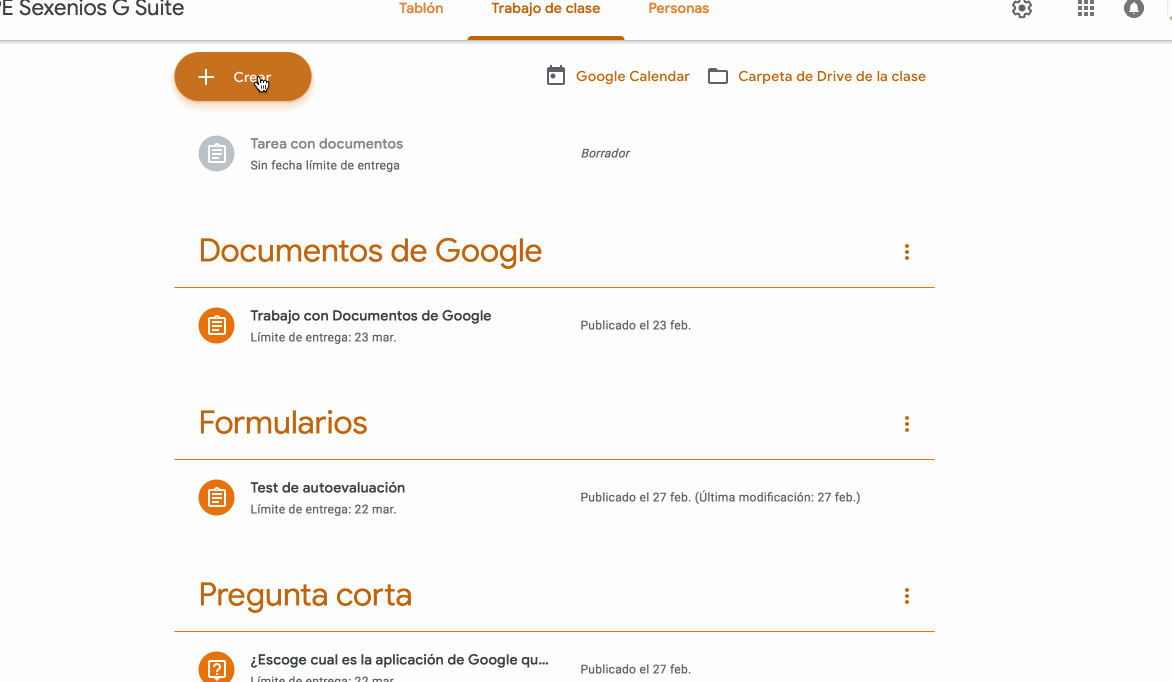Image resolution: width=1172 pixels, height=682 pixels.
Task: Click the Trabajo con Documentos assignment icon
Action: pyautogui.click(x=217, y=325)
